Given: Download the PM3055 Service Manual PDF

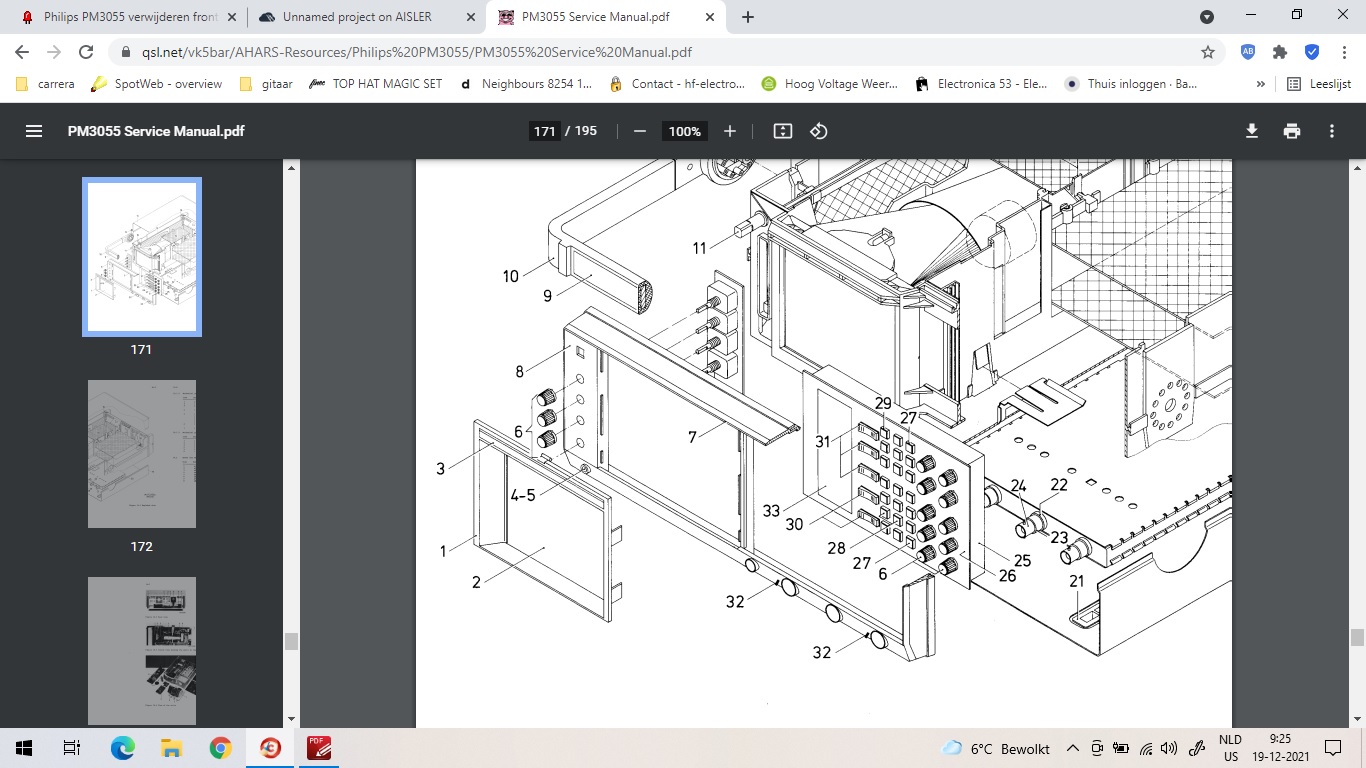Looking at the screenshot, I should click(x=1251, y=131).
